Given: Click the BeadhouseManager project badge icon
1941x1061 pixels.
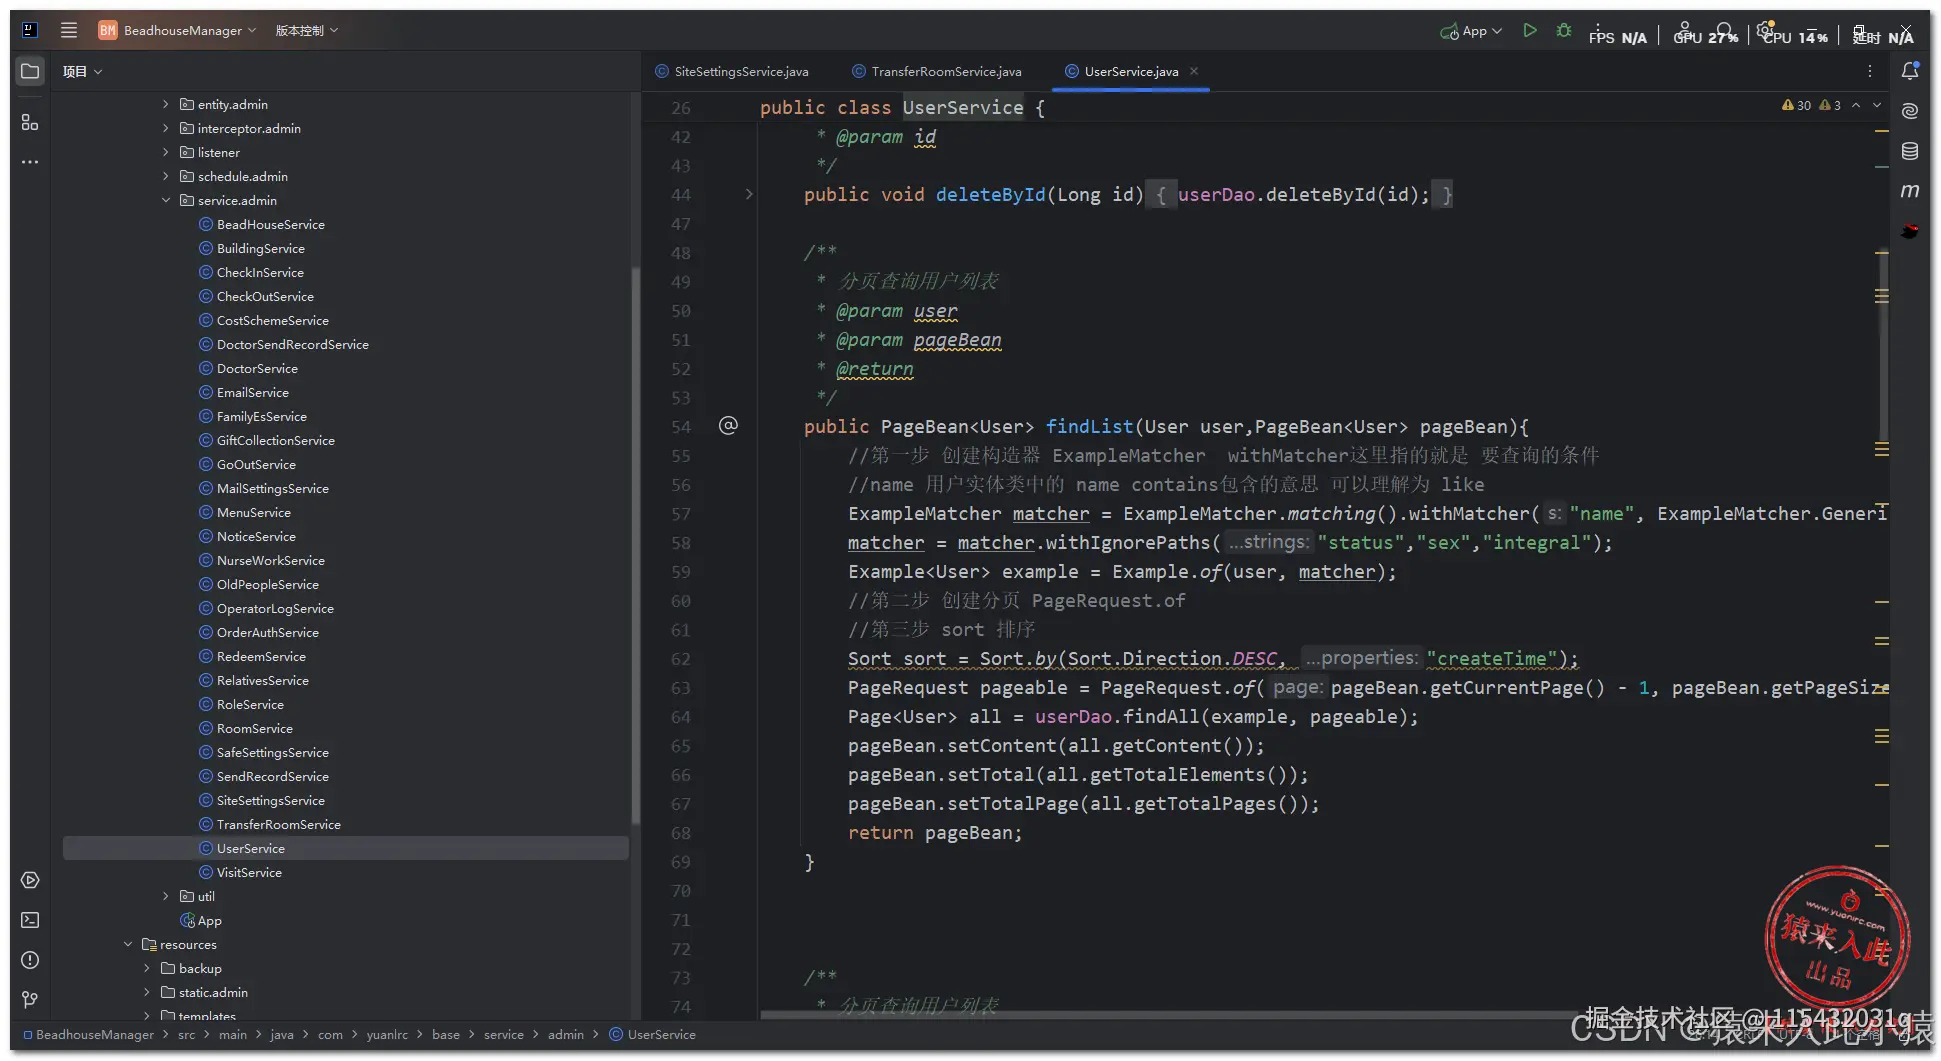Looking at the screenshot, I should coord(108,30).
